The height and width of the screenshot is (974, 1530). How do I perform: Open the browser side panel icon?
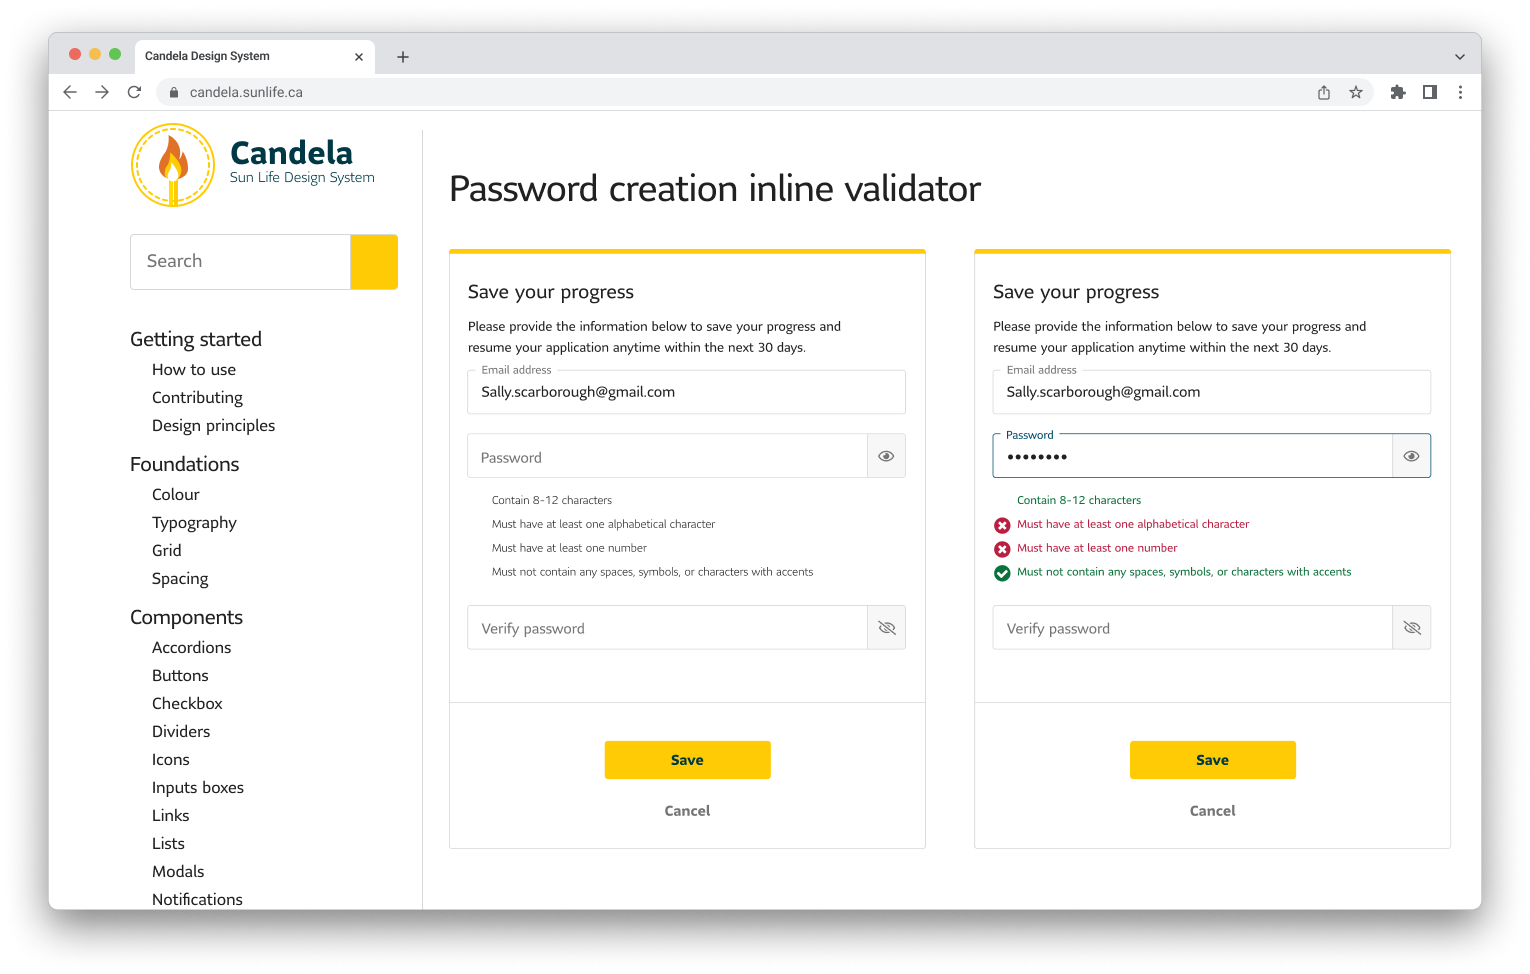[x=1430, y=92]
